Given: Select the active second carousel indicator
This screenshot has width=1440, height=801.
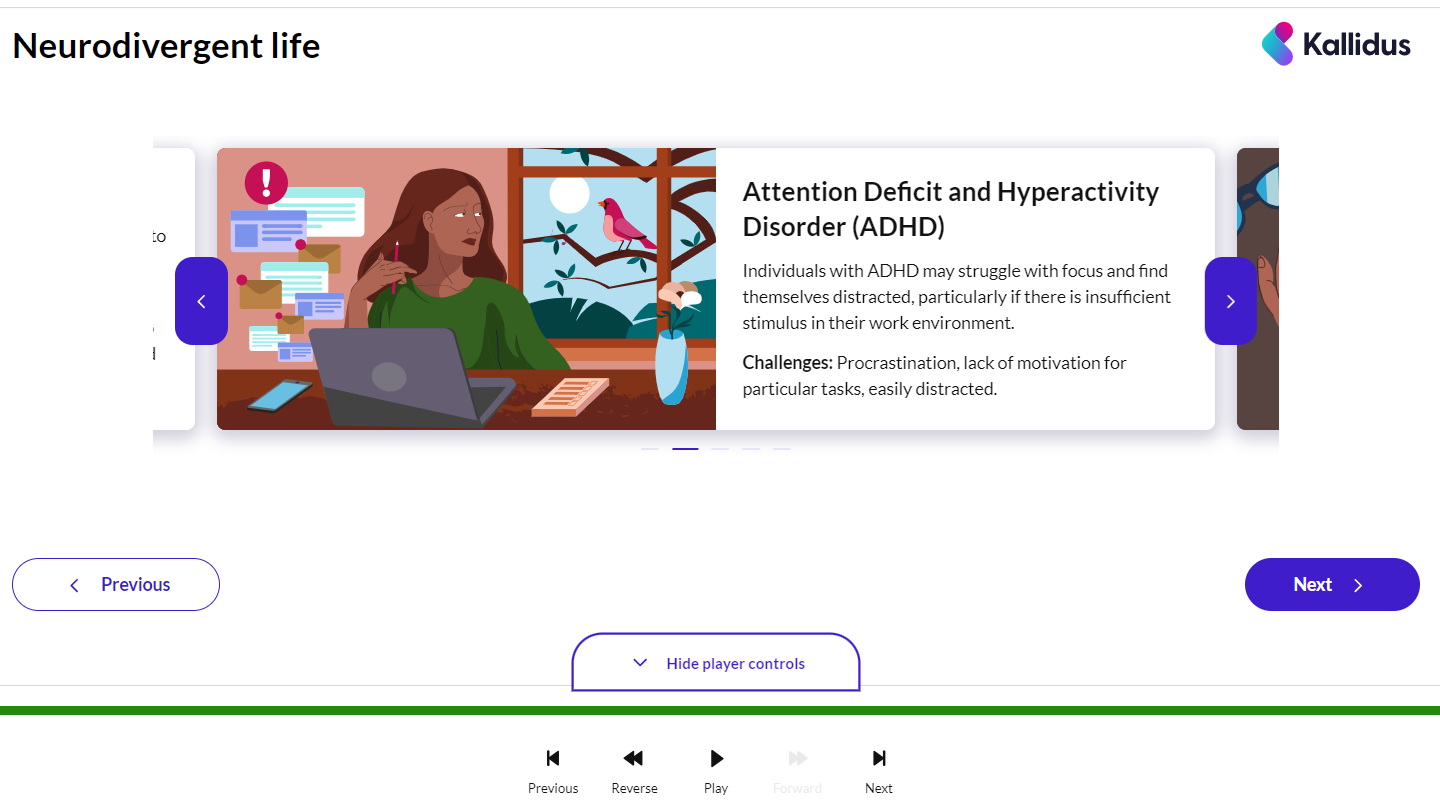Looking at the screenshot, I should [685, 449].
